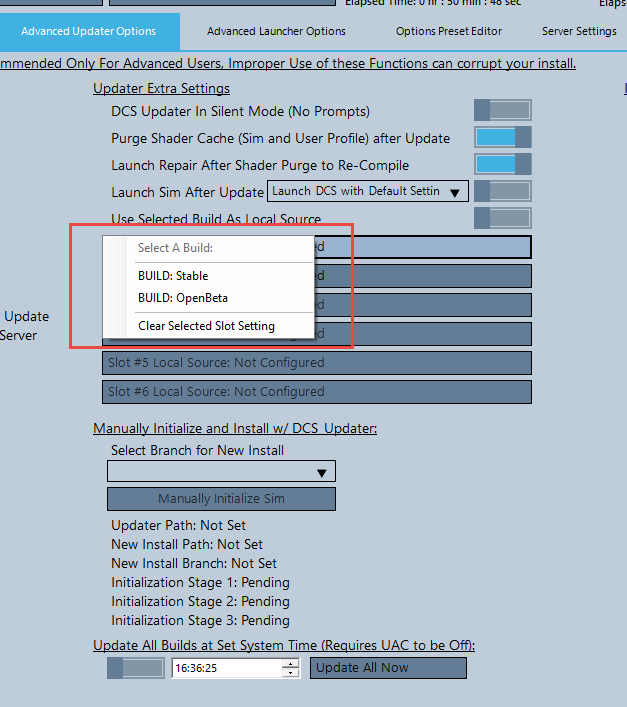Decrease scheduled time with down spinner arrow
The image size is (627, 707).
(291, 673)
